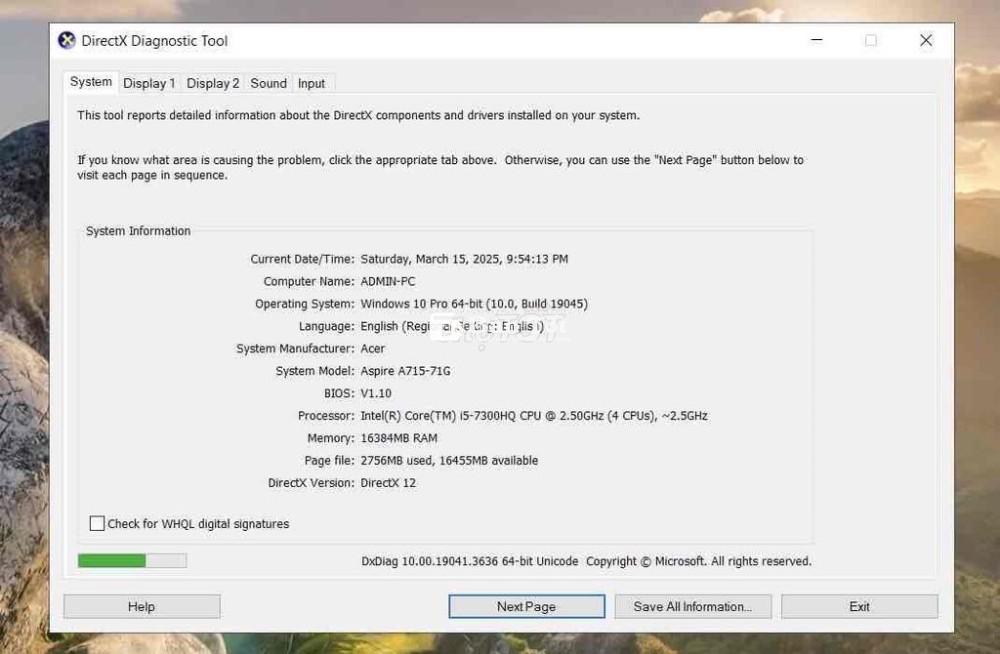This screenshot has height=654, width=1000.
Task: Click the DirectX Diagnostic Tool title icon
Action: click(x=66, y=40)
